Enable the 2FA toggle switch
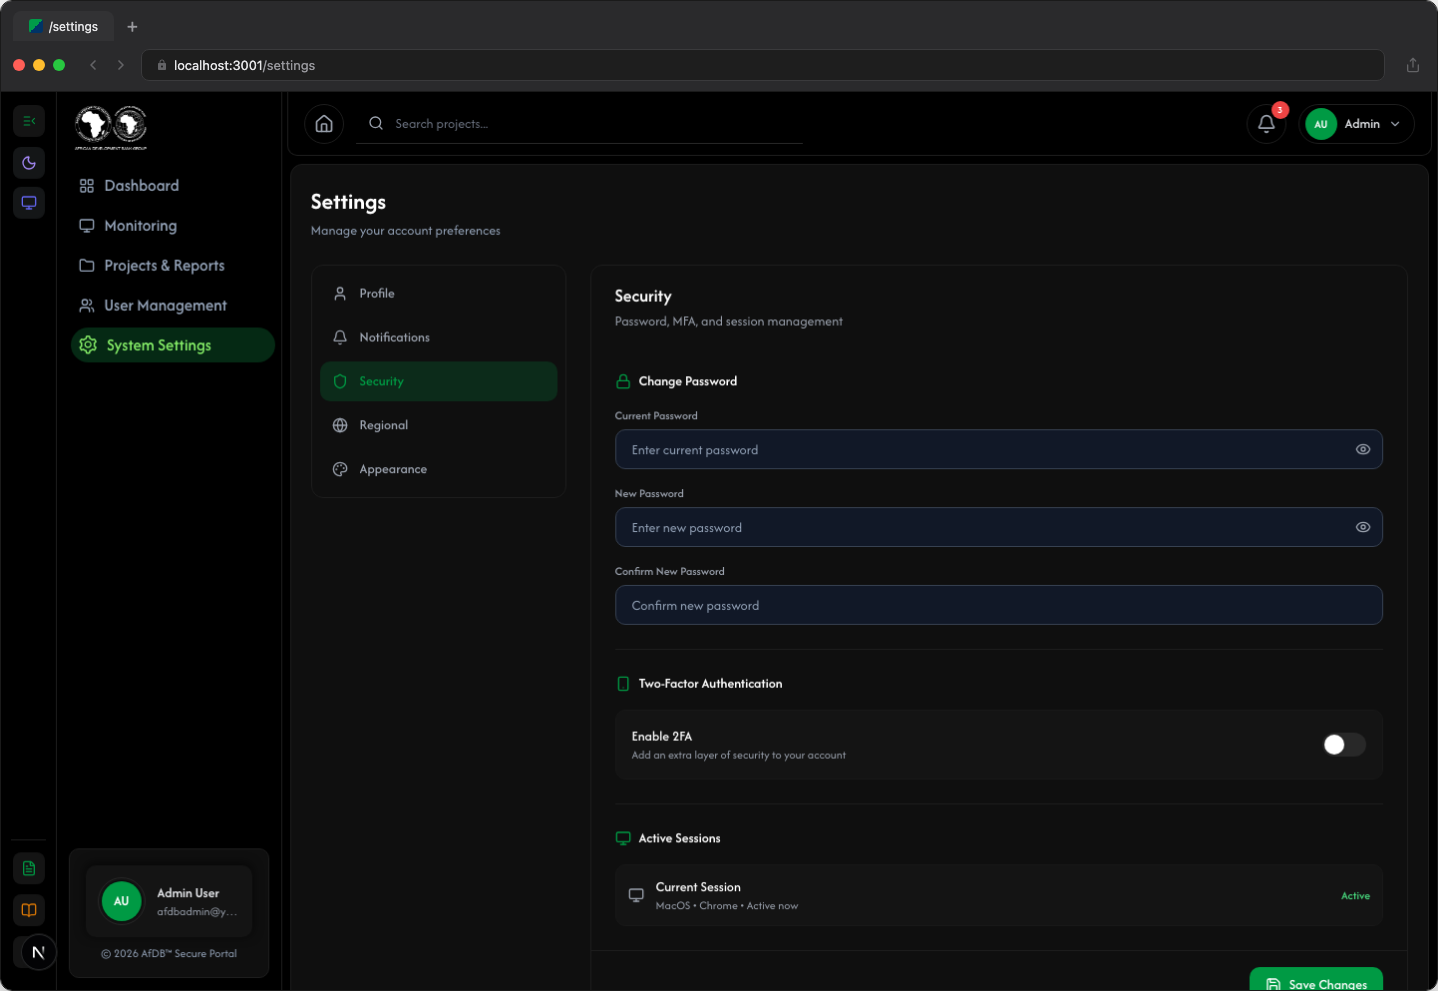The width and height of the screenshot is (1438, 991). pos(1344,745)
